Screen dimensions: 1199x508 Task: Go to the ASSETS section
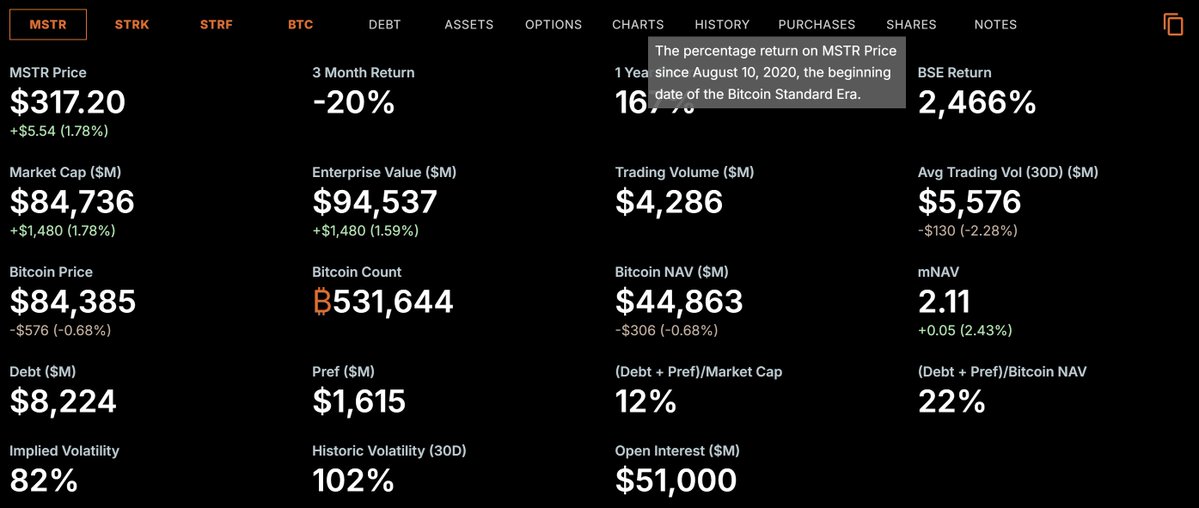[470, 24]
